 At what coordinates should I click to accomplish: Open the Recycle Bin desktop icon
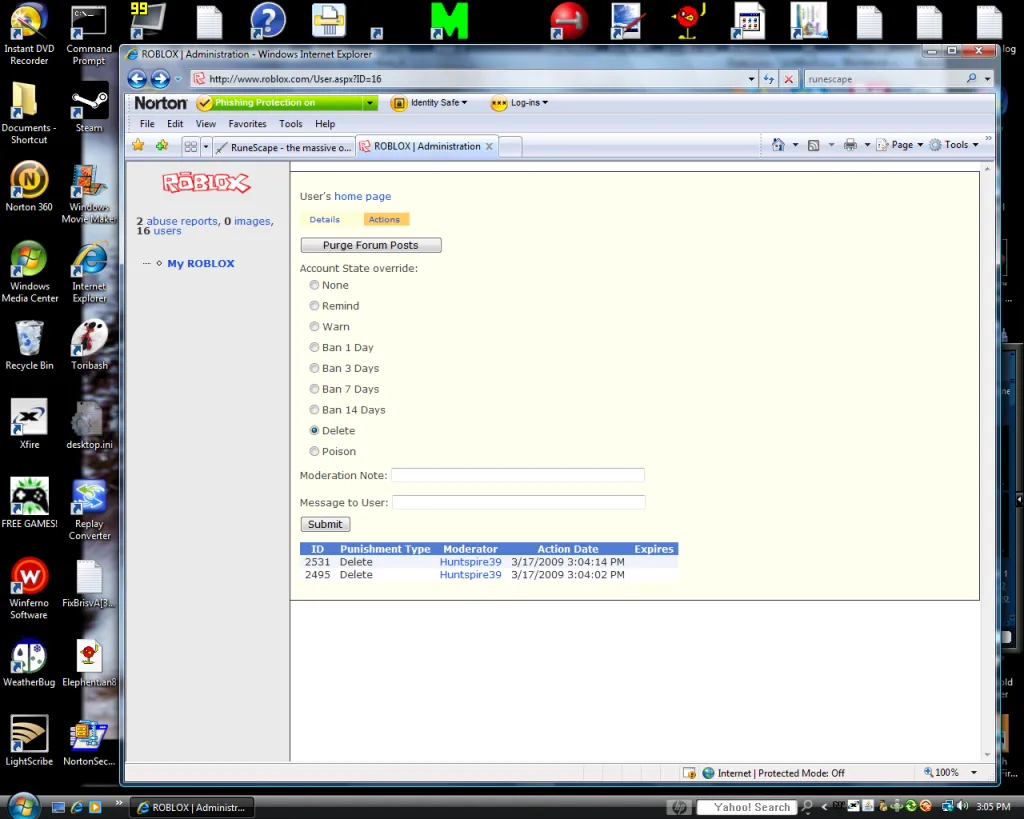29,340
